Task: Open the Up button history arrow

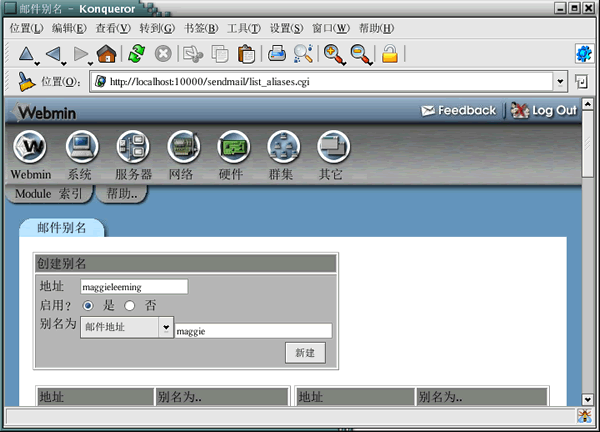Action: pos(37,64)
